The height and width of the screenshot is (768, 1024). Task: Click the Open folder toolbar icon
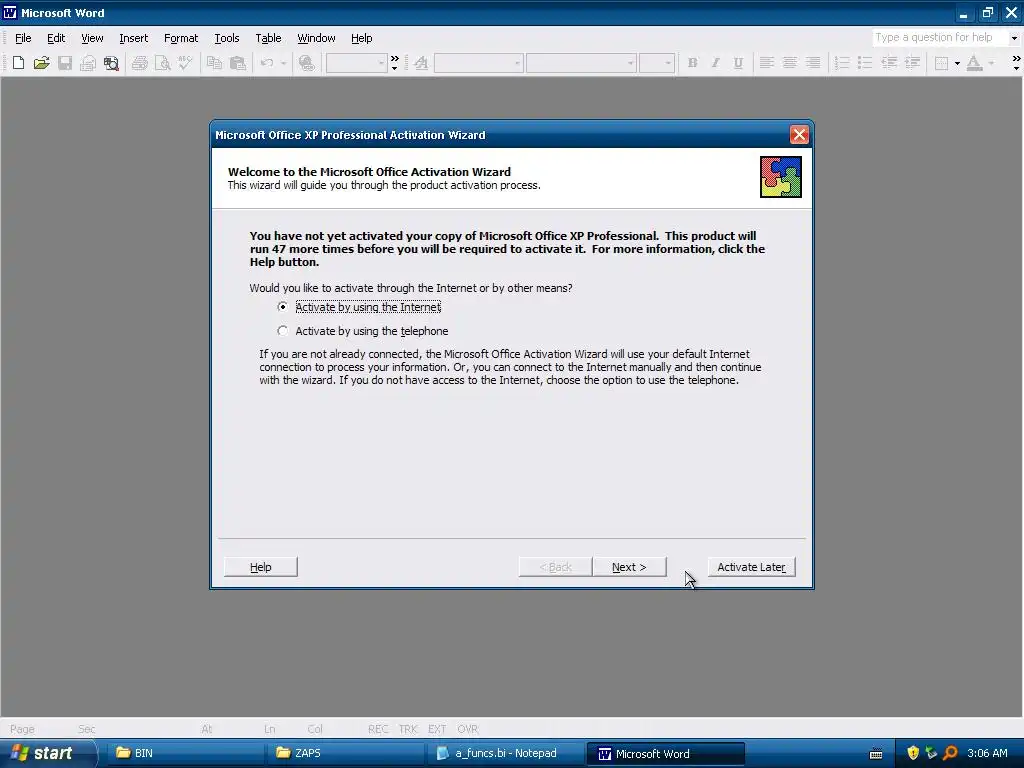click(42, 63)
